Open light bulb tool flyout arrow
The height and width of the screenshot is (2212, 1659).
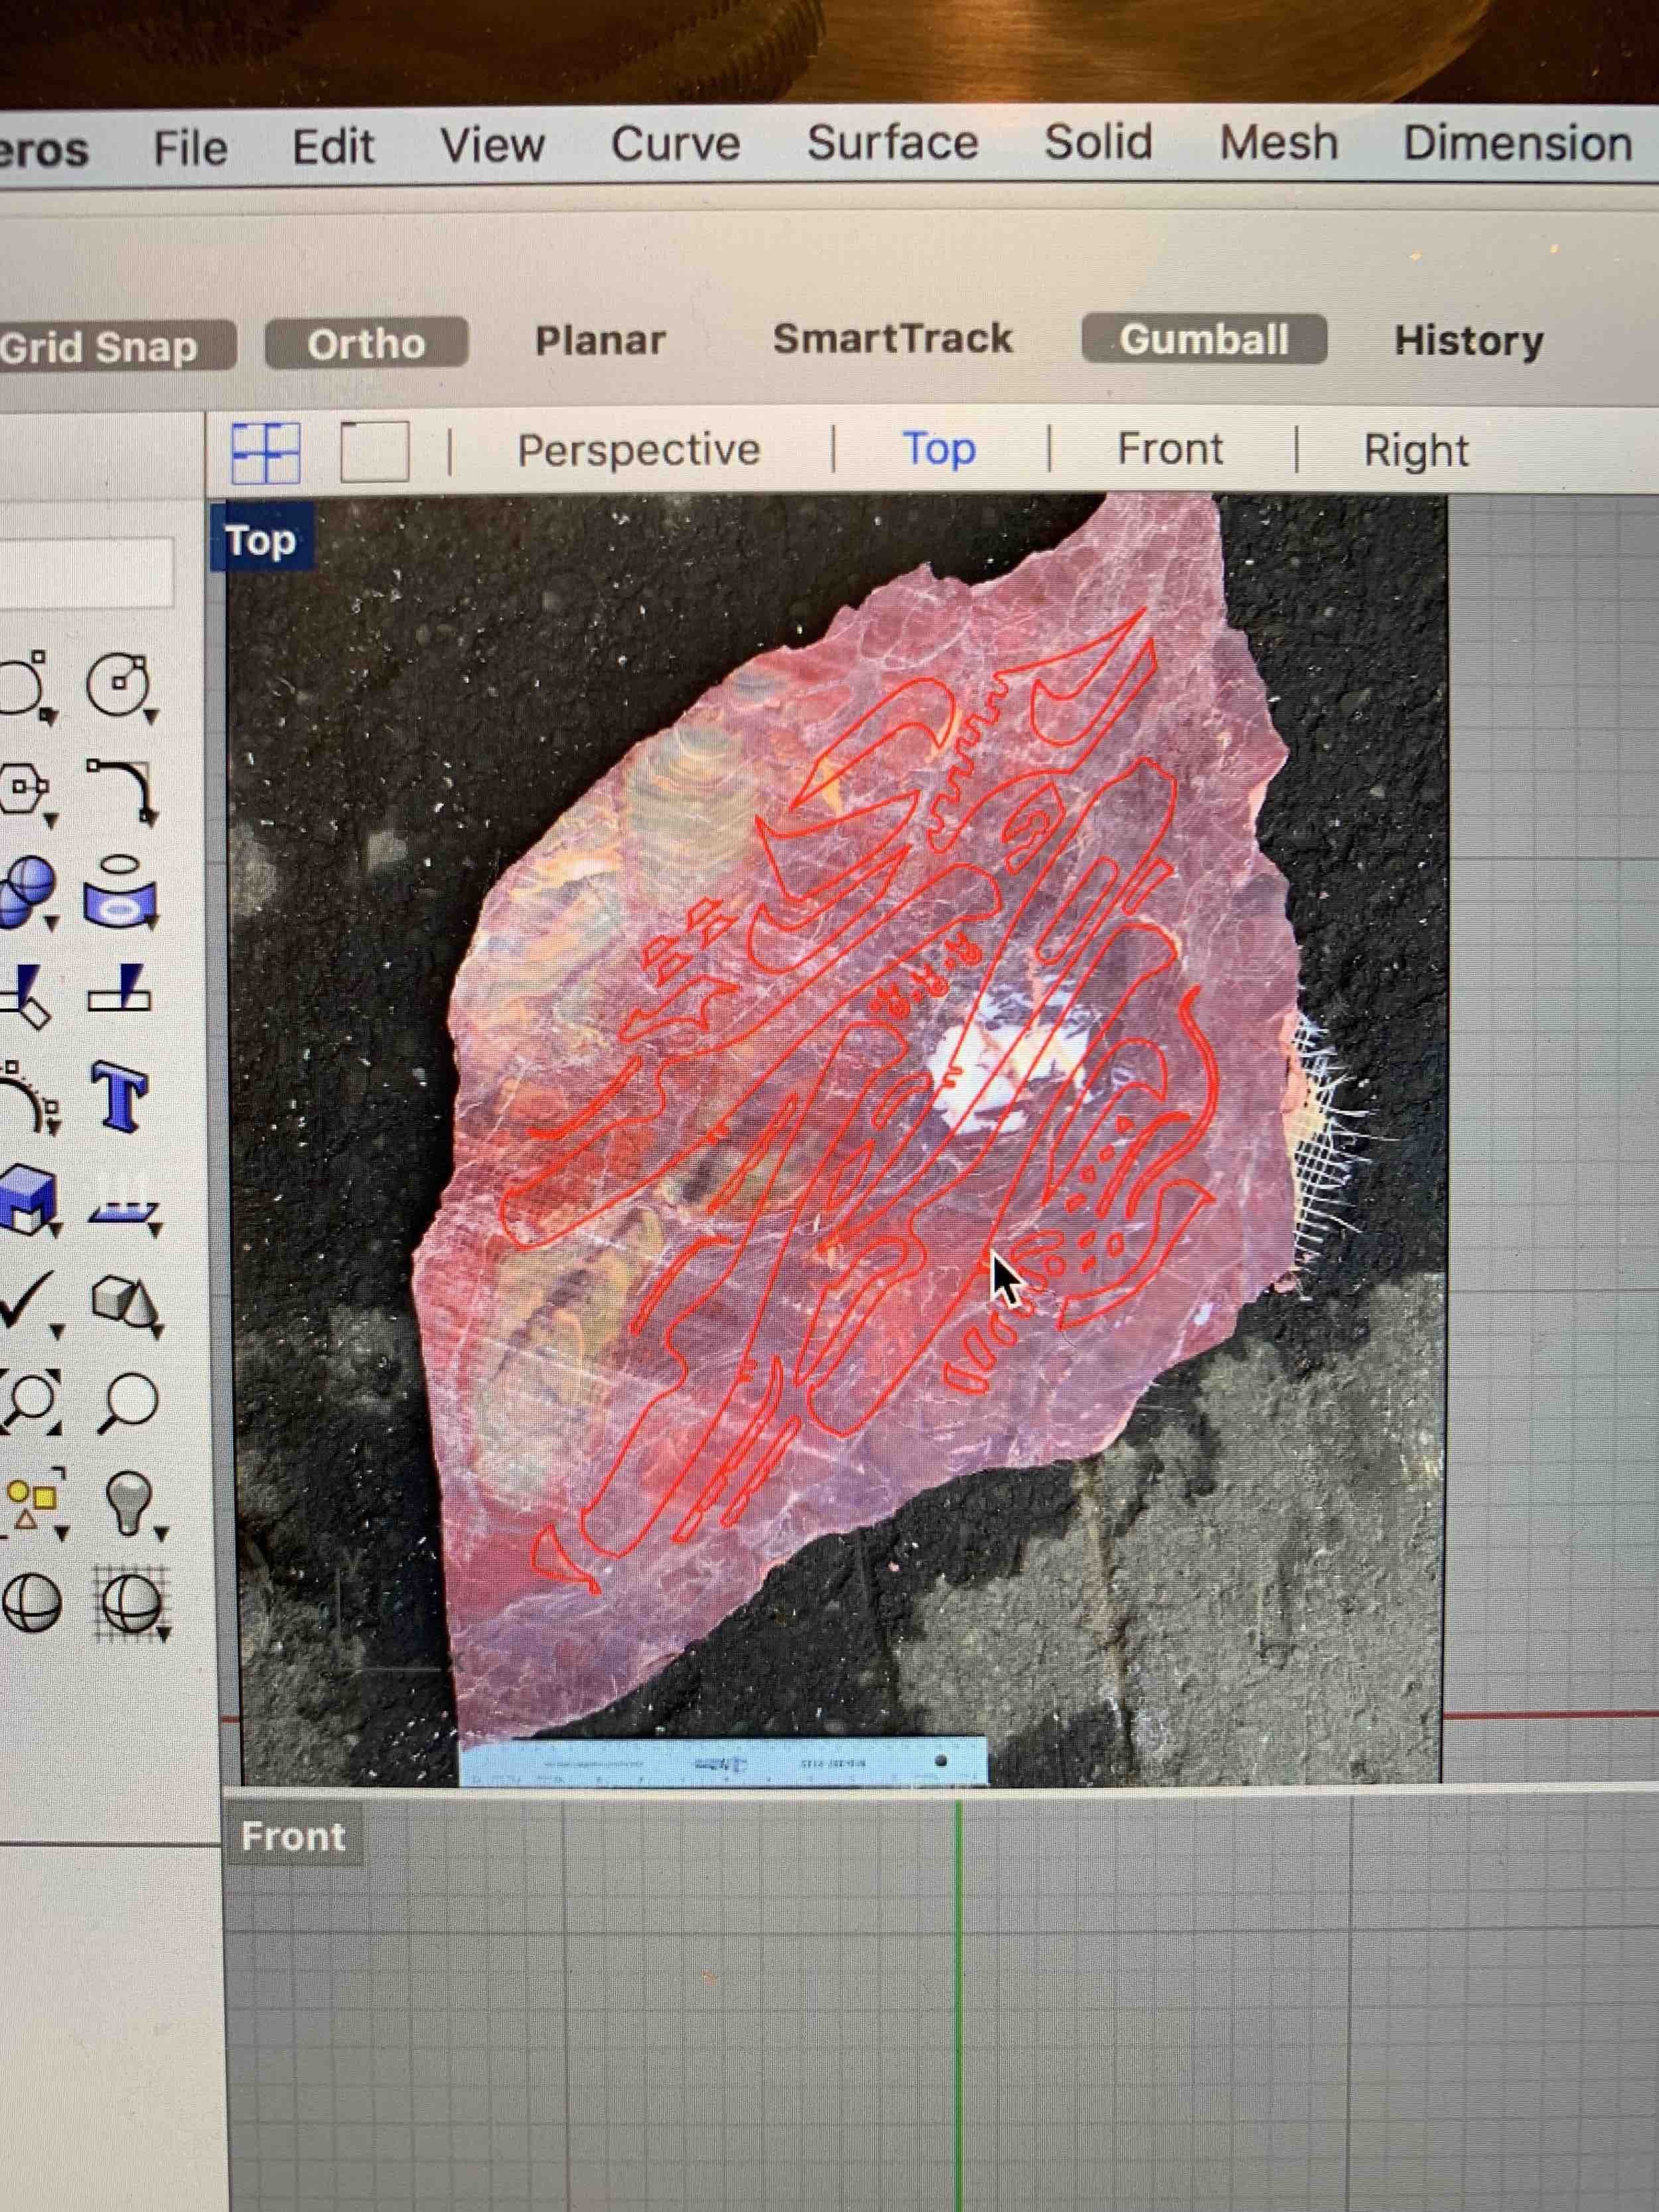point(161,1533)
